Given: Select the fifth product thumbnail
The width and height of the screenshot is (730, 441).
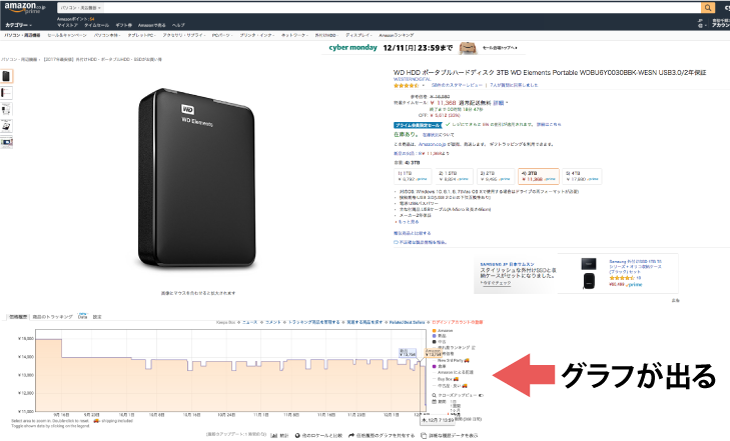Looking at the screenshot, I should pyautogui.click(x=7, y=142).
